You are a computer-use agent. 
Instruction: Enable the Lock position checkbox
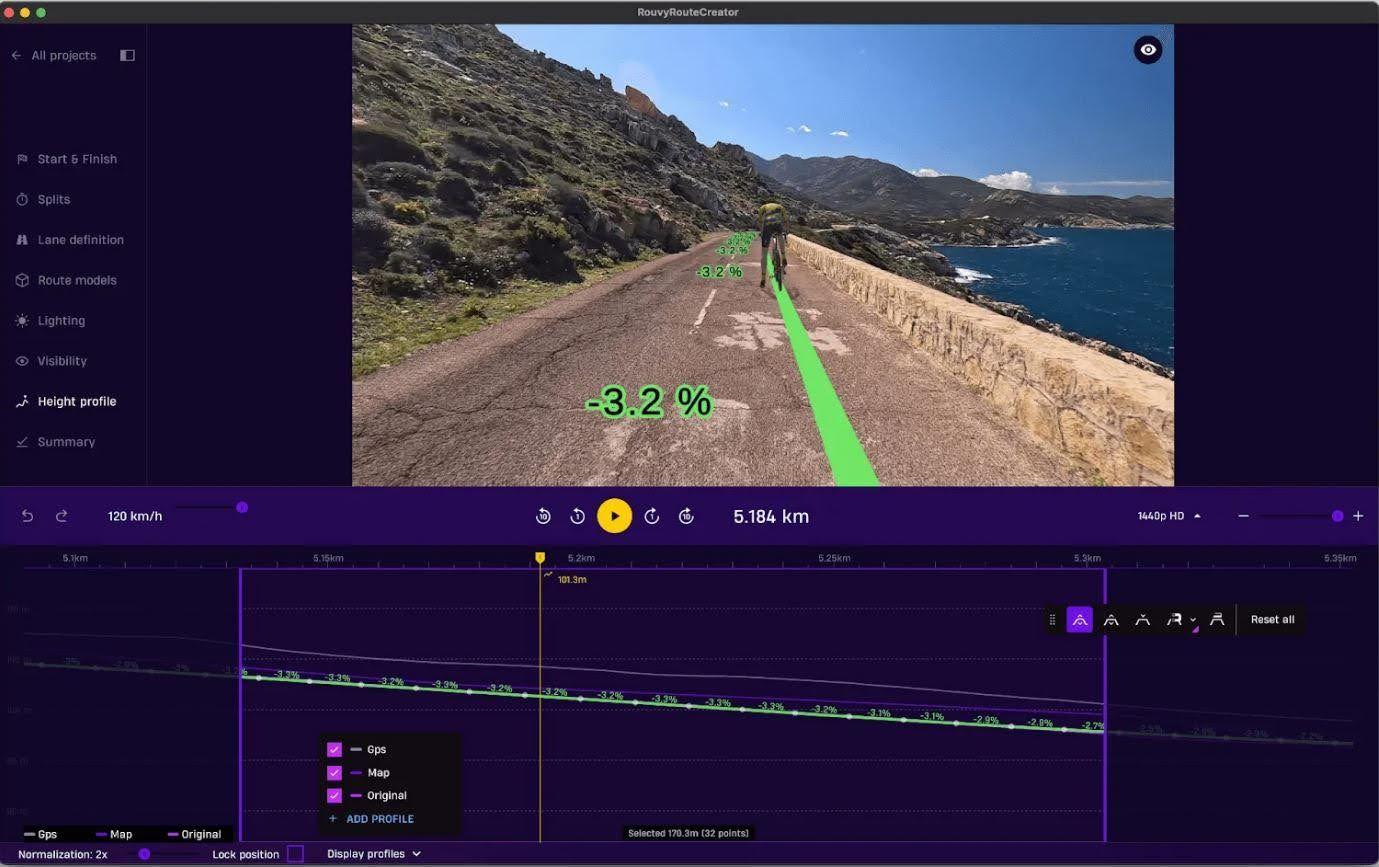pos(295,854)
